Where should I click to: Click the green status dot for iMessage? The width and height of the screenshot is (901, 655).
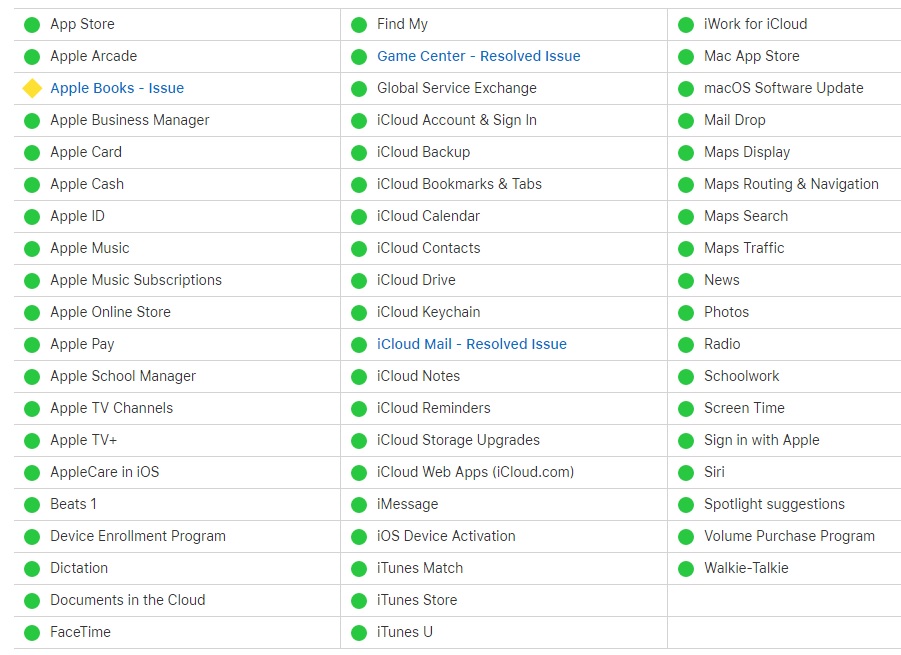click(359, 504)
